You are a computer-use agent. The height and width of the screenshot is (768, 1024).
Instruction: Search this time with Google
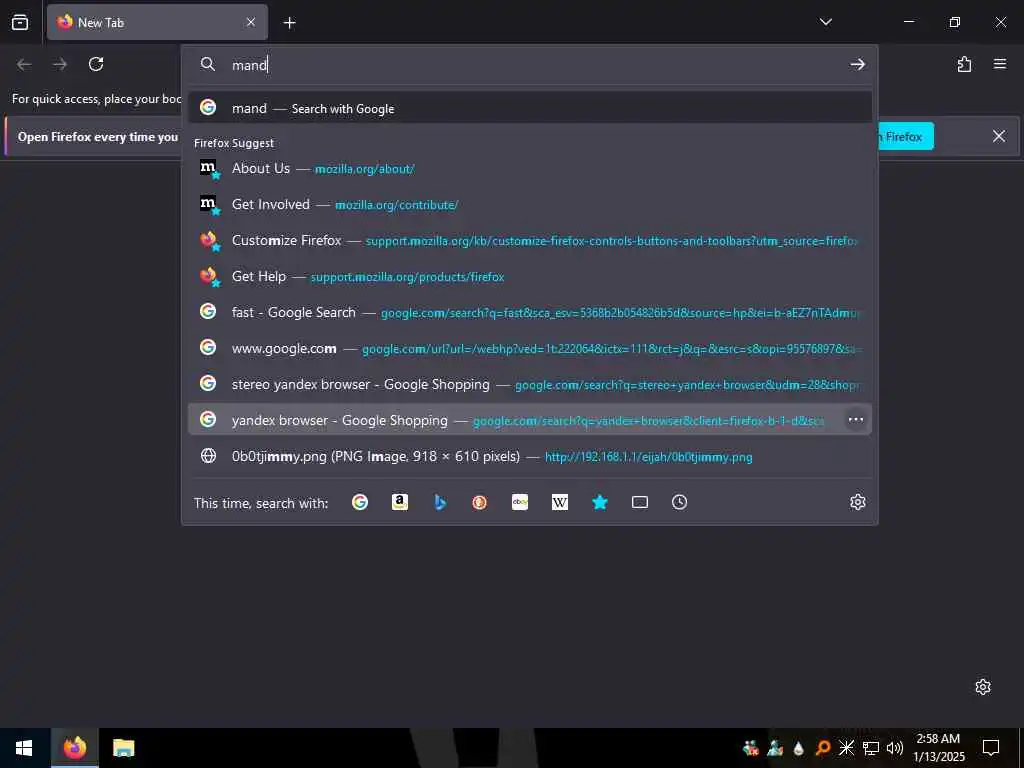pos(360,502)
